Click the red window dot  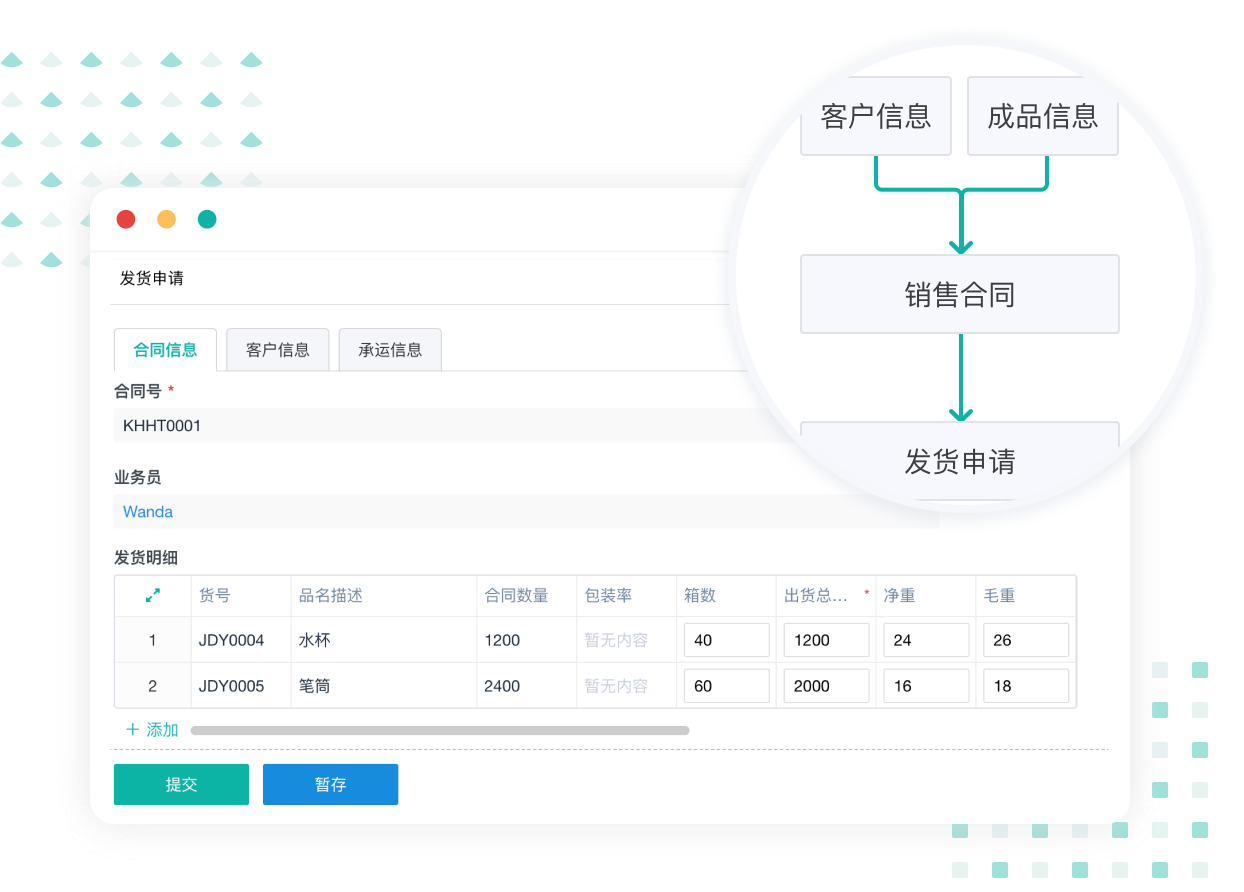click(x=126, y=219)
